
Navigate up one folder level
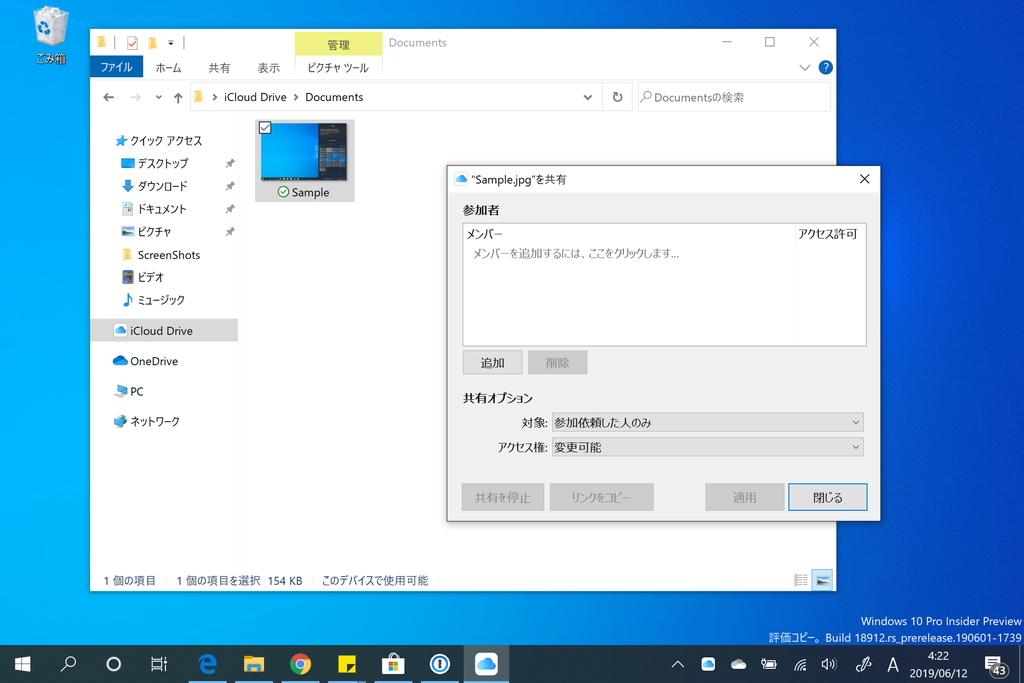(x=178, y=96)
